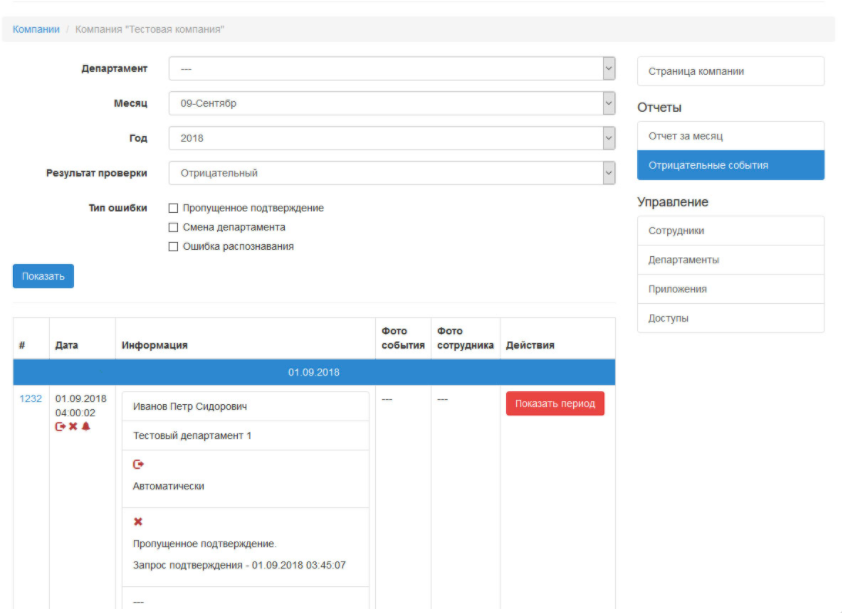Image resolution: width=842 pixels, height=613 pixels.
Task: Click the red exit icon under date 01.09.2018
Action: click(x=60, y=427)
